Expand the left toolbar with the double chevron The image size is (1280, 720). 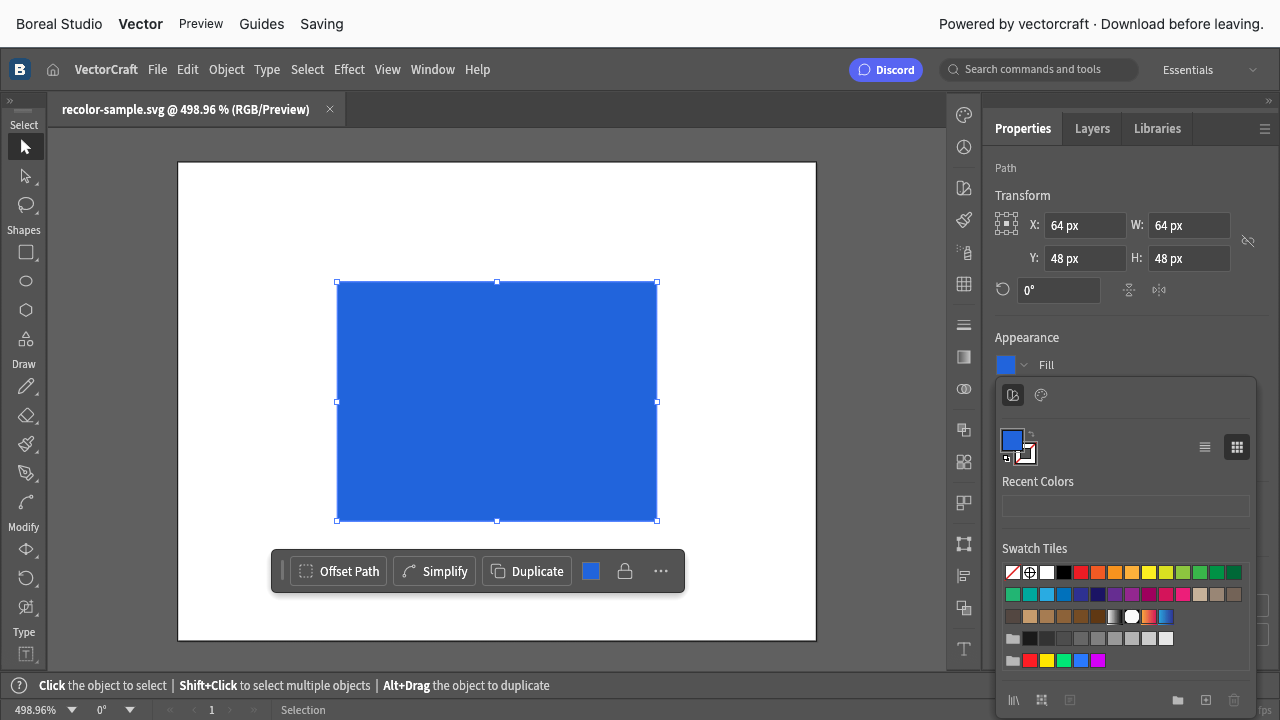tap(10, 101)
